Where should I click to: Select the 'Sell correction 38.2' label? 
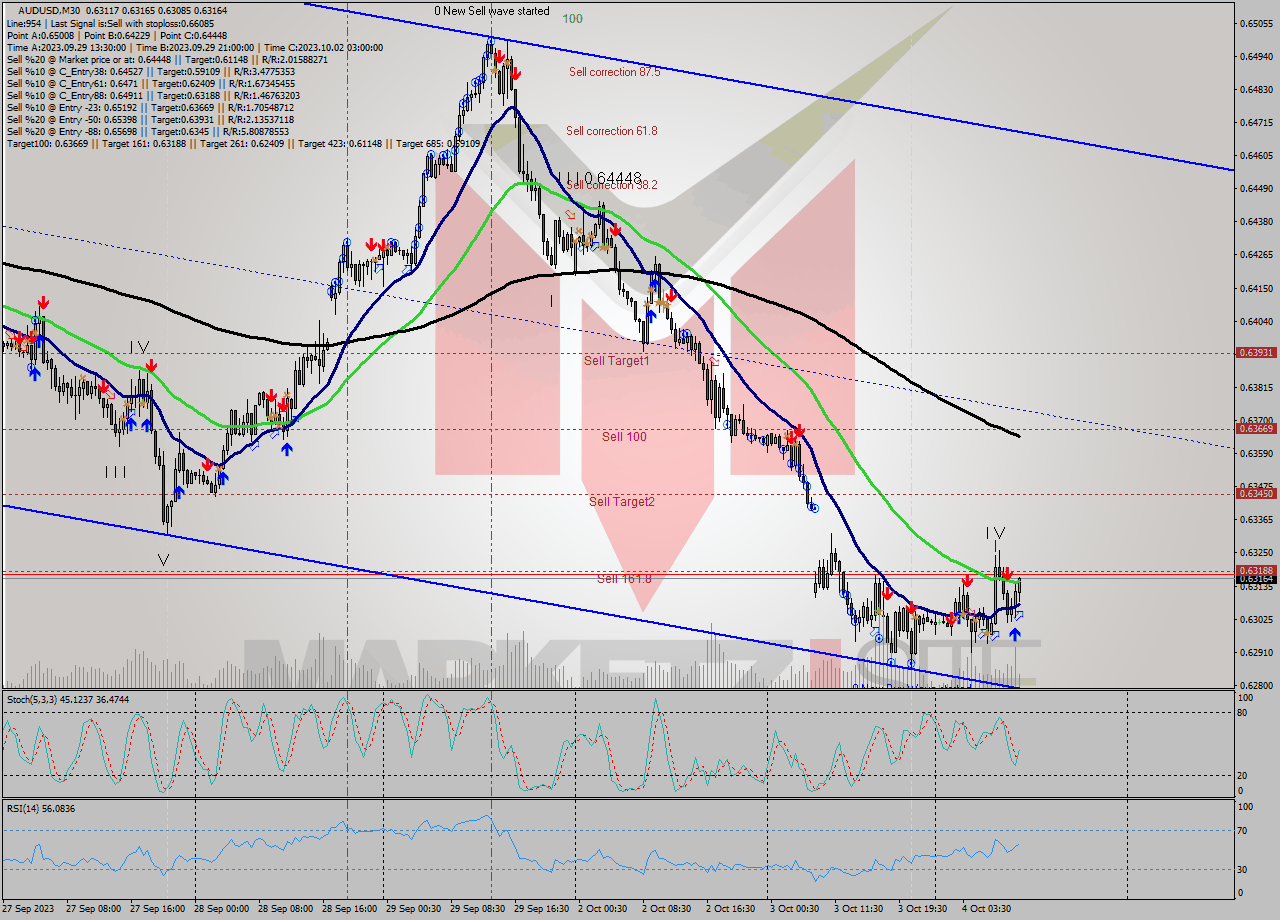pyautogui.click(x=611, y=185)
